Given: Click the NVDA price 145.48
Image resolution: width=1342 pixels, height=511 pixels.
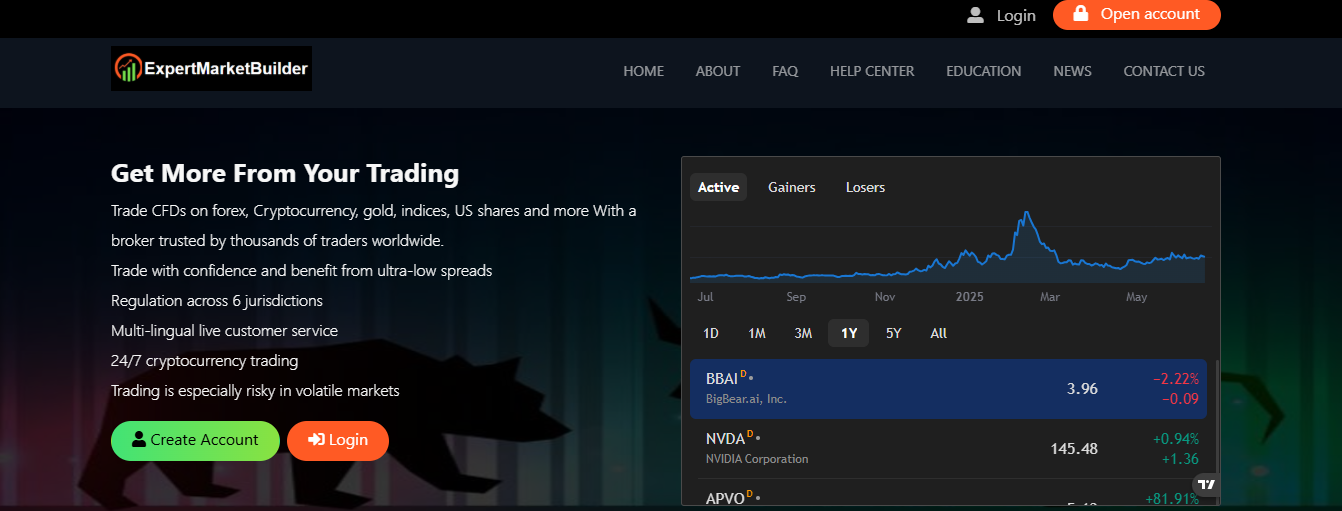Looking at the screenshot, I should pos(1074,449).
